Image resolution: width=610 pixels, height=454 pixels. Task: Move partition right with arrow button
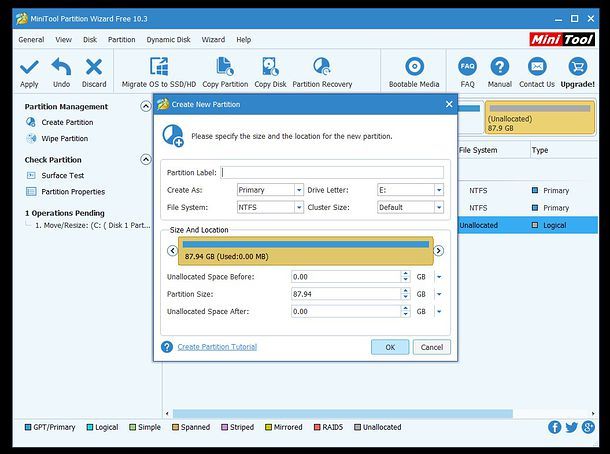coord(438,251)
